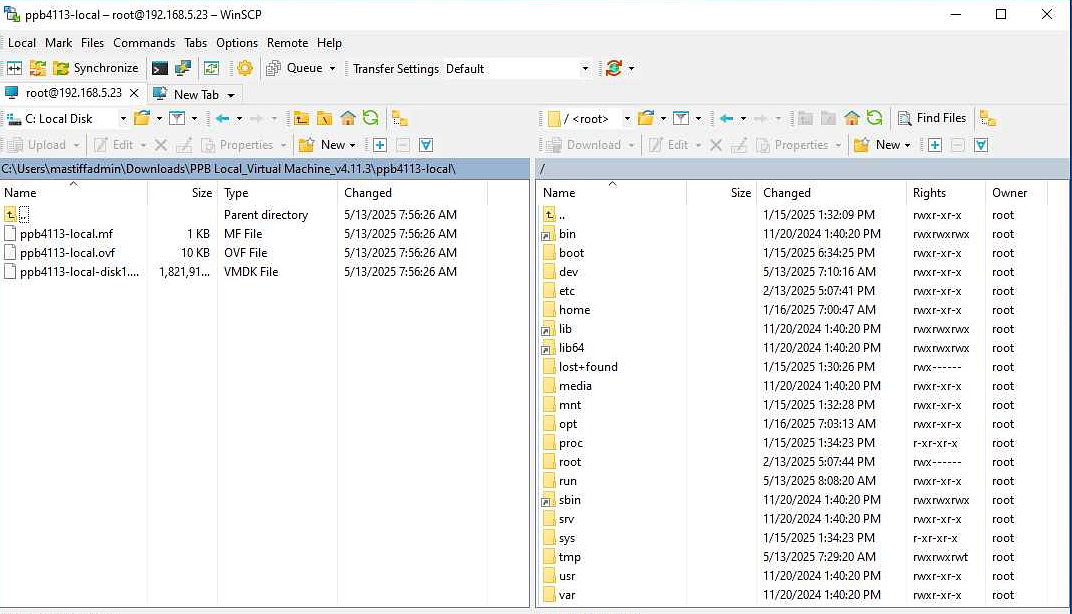
Task: Click the local panel select files plus icon
Action: coord(380,145)
